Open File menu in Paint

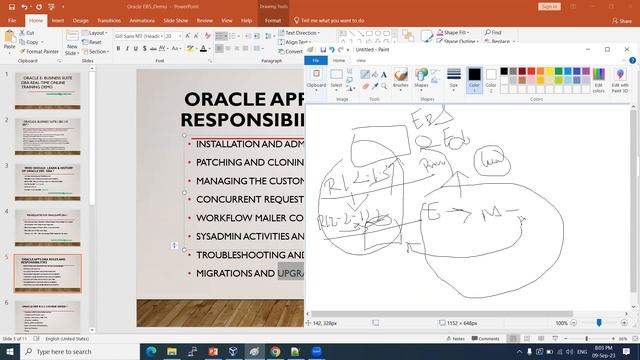point(316,60)
